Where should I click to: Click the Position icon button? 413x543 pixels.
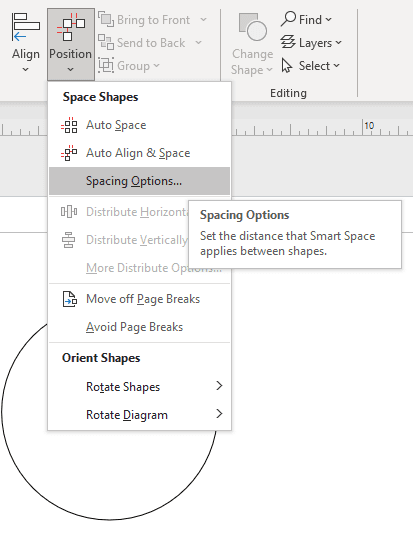[71, 27]
